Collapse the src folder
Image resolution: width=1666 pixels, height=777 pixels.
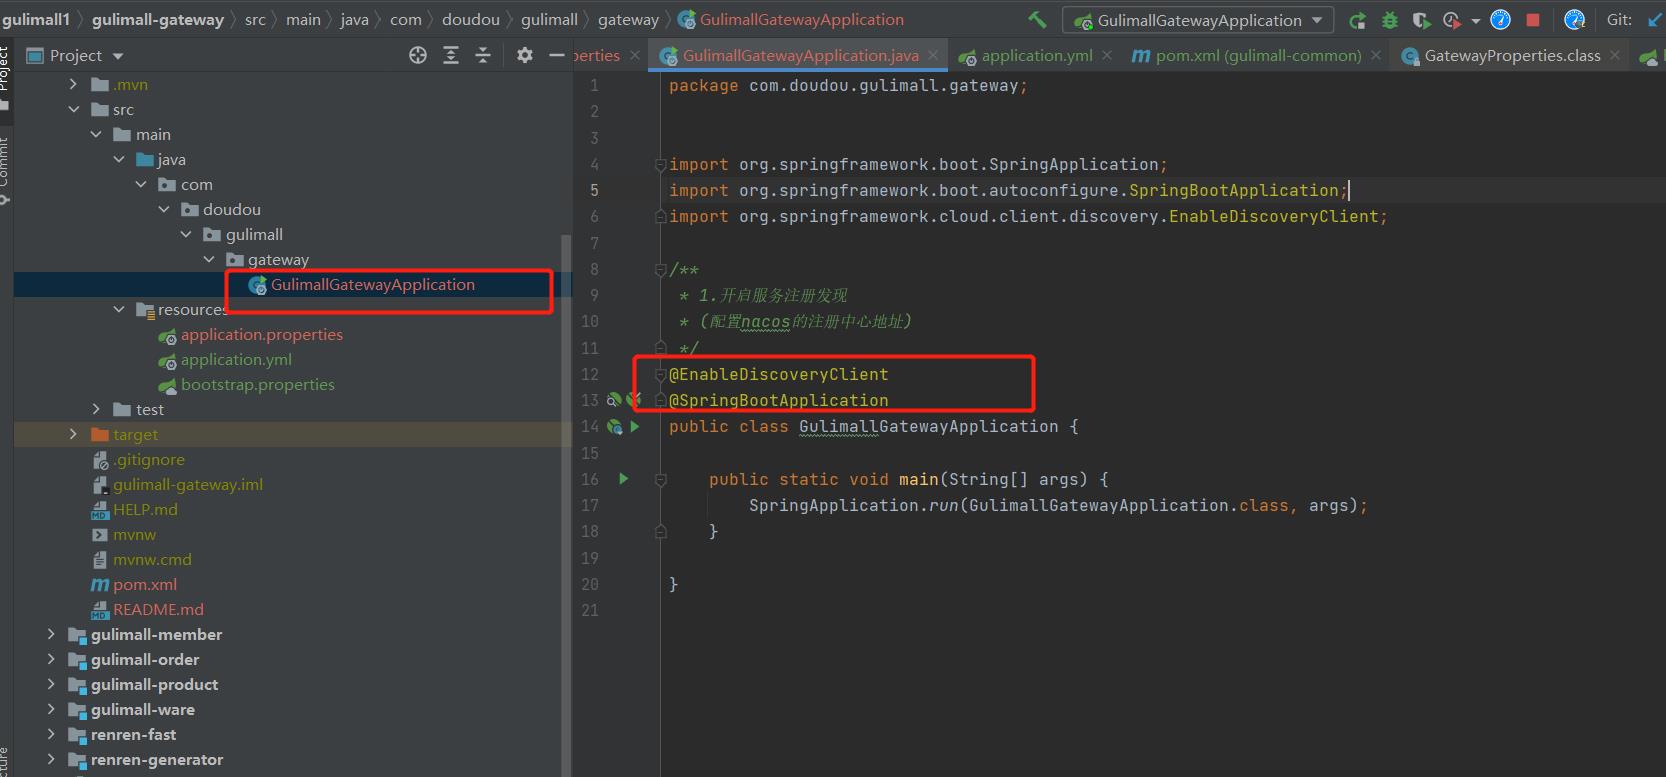pos(73,110)
